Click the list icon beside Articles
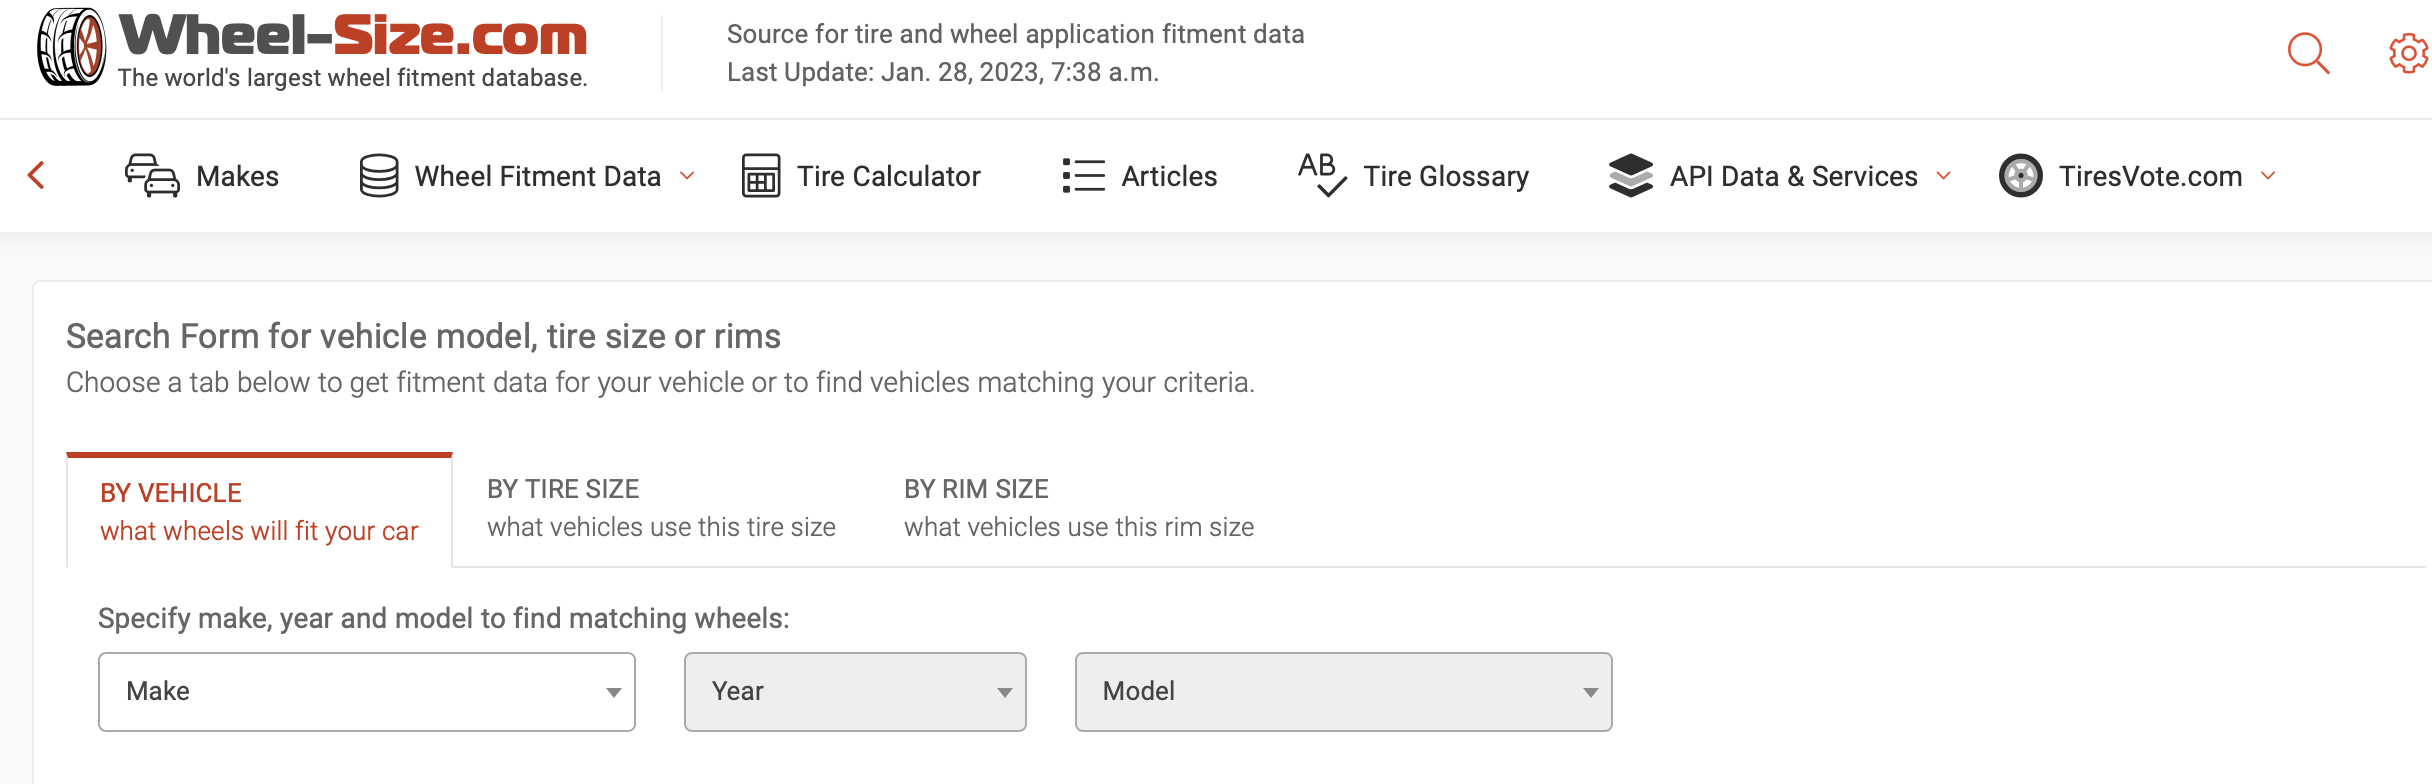2432x784 pixels. pyautogui.click(x=1083, y=176)
